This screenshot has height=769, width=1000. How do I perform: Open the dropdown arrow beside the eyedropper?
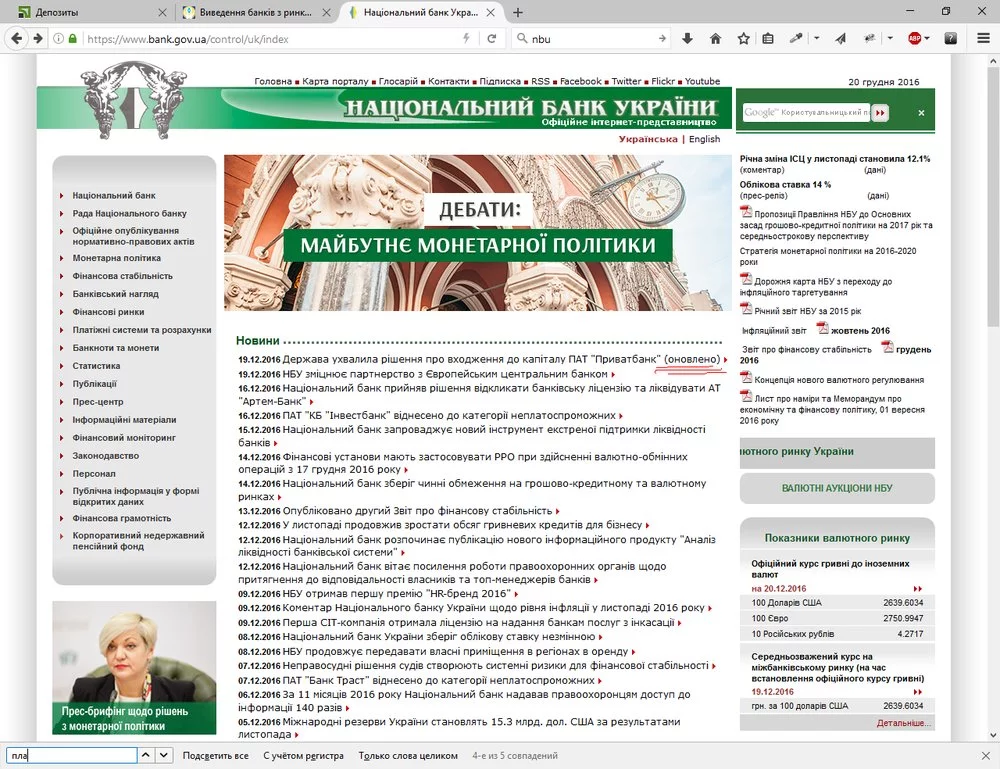click(x=816, y=39)
